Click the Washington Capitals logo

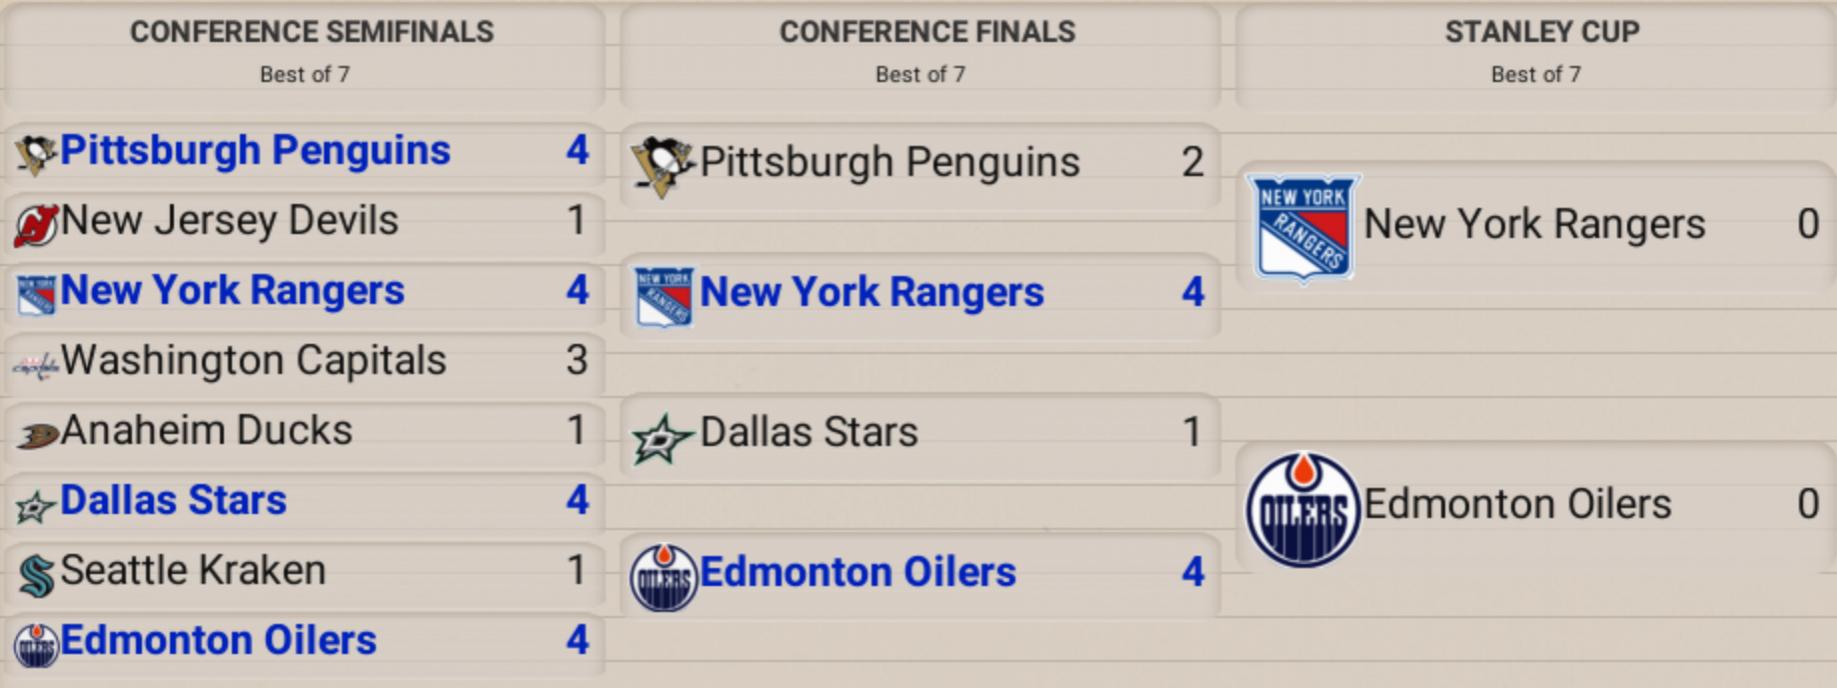tap(36, 366)
